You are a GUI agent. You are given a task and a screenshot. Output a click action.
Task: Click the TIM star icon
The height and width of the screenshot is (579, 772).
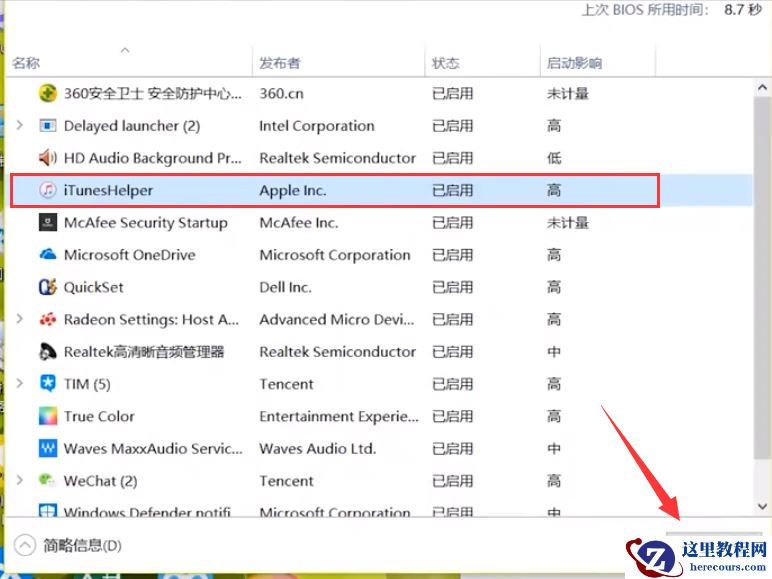click(48, 384)
